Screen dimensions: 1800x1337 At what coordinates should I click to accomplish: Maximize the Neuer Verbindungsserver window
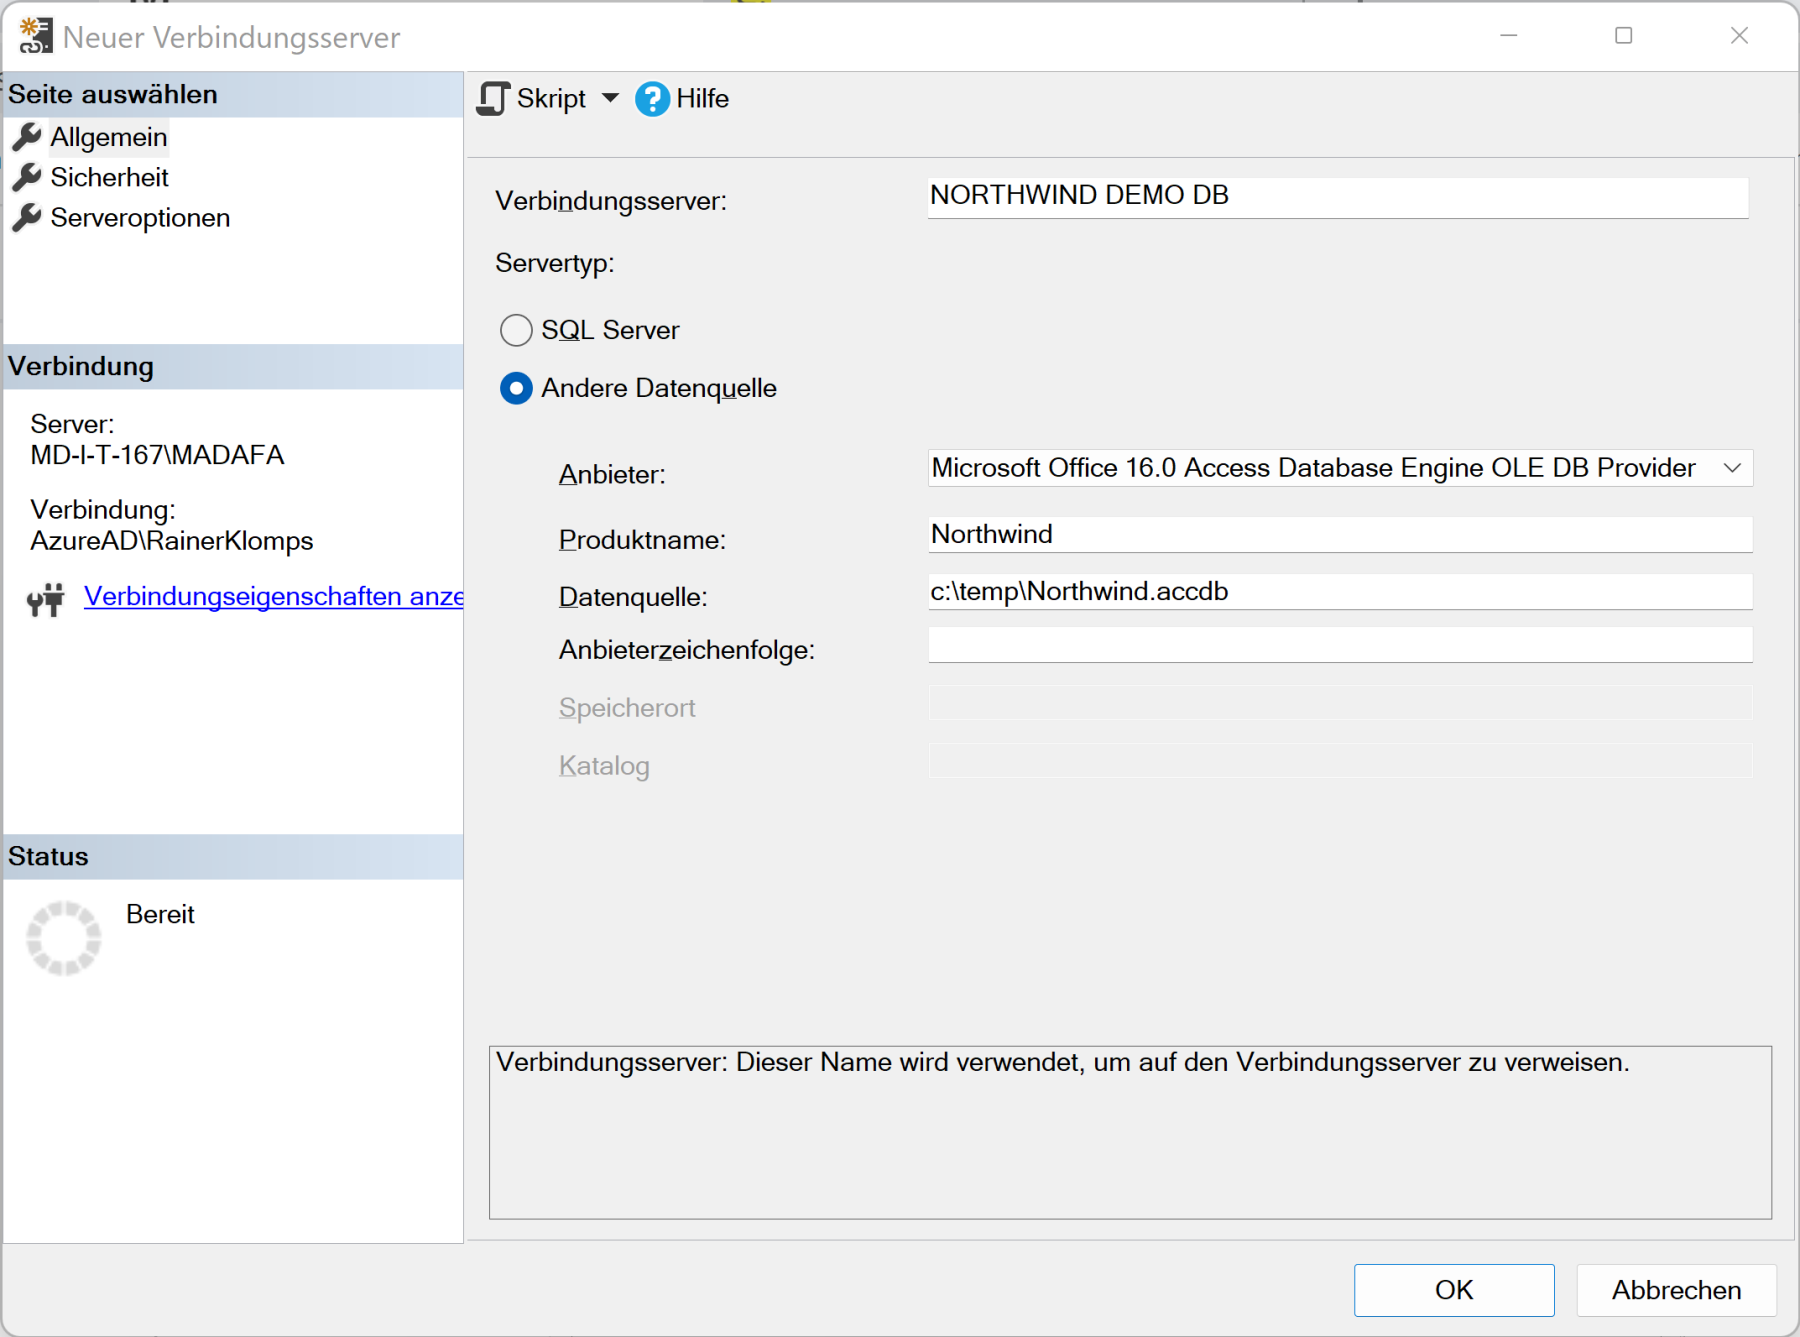(1624, 36)
